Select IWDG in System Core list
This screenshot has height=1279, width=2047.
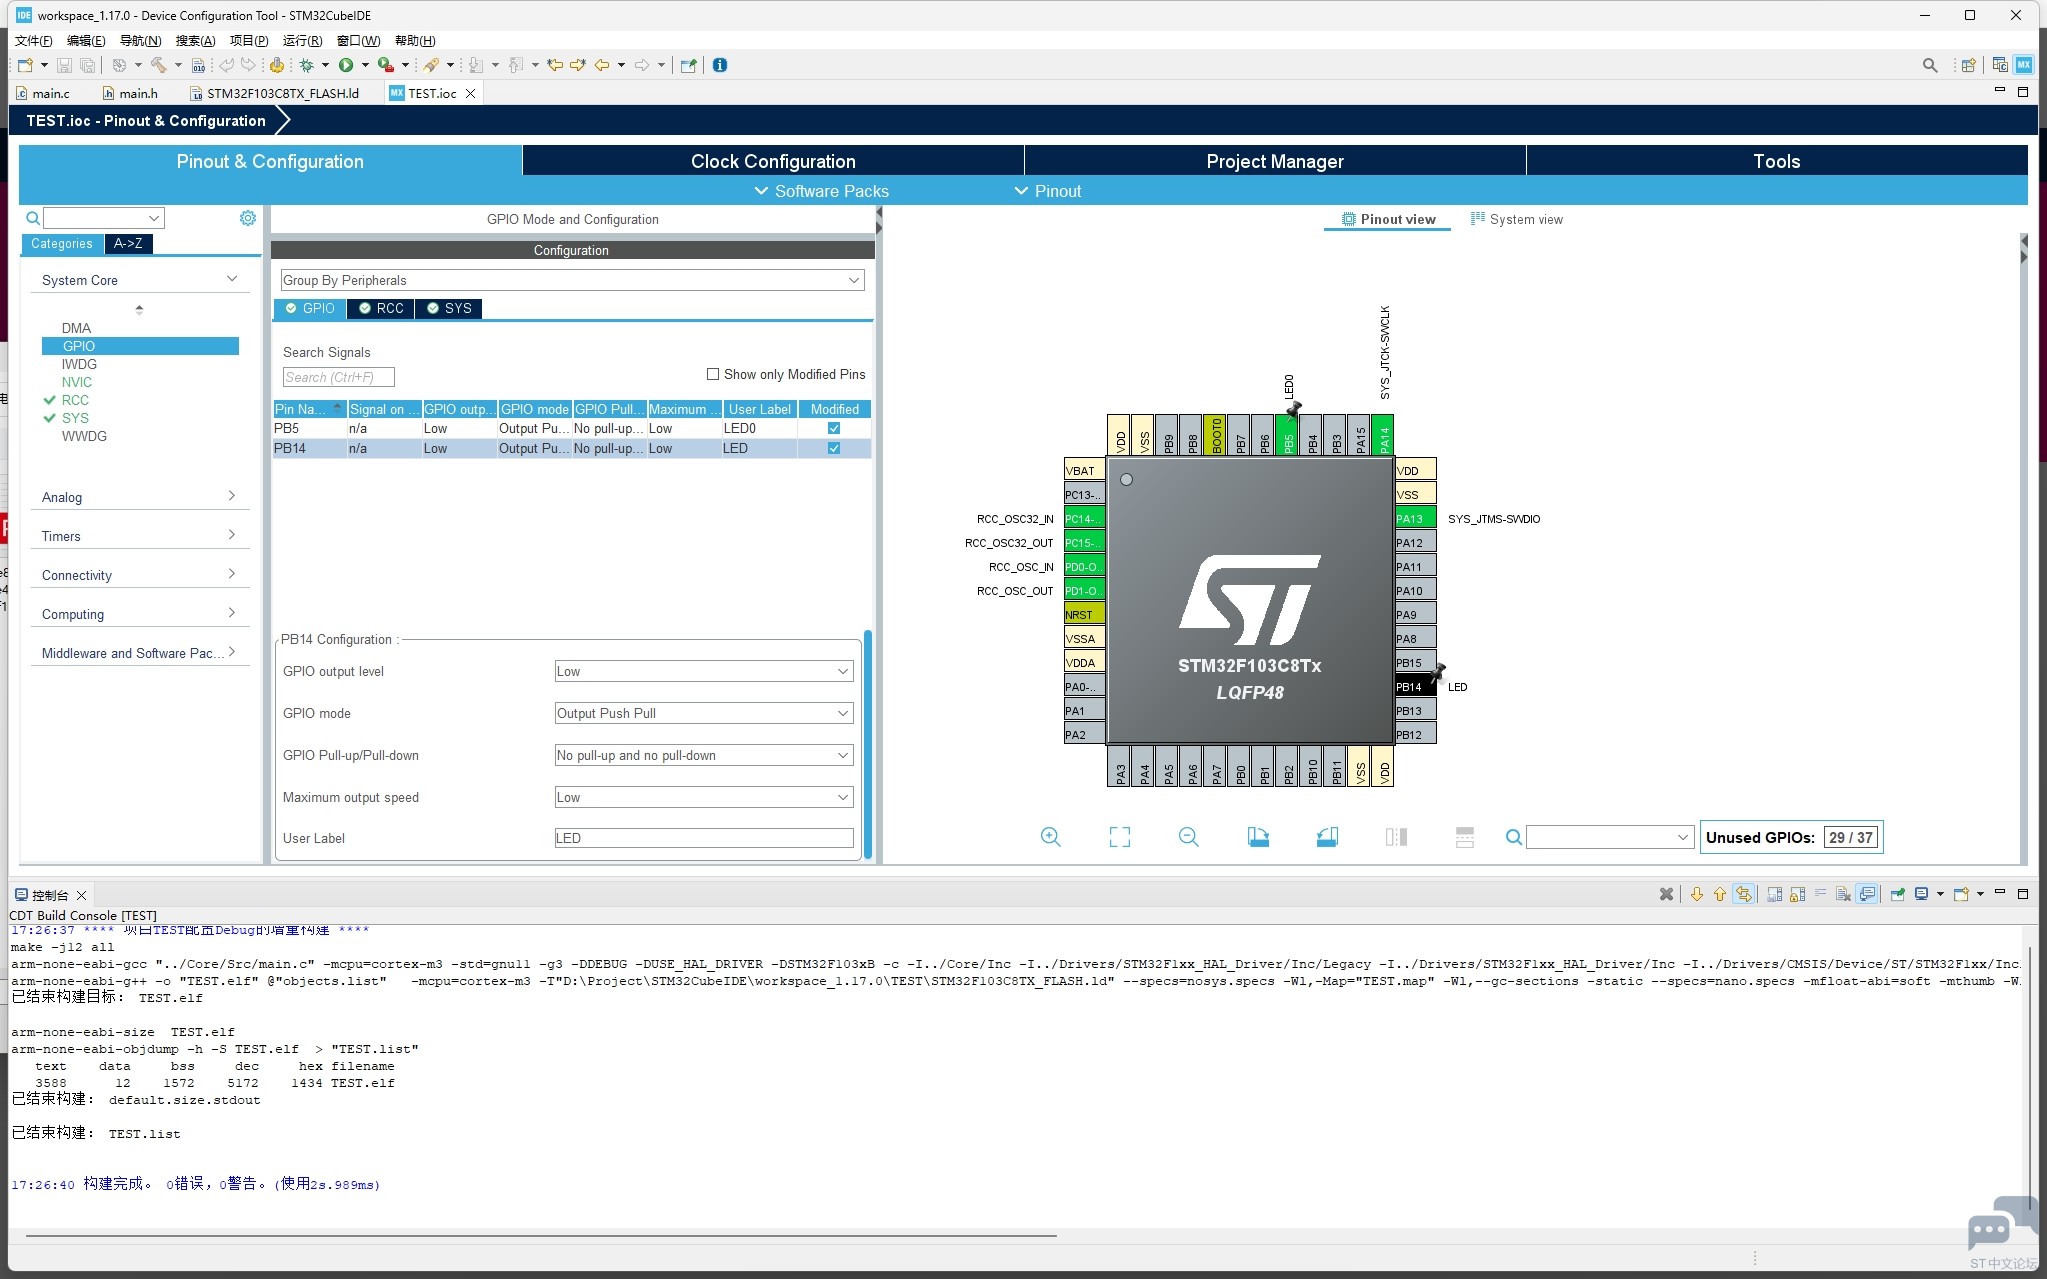click(x=79, y=364)
